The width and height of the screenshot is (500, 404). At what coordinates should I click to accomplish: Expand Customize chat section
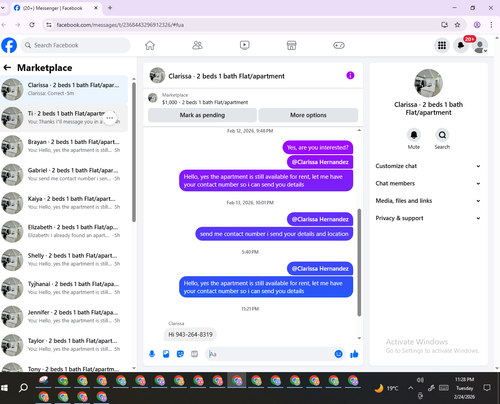point(428,166)
